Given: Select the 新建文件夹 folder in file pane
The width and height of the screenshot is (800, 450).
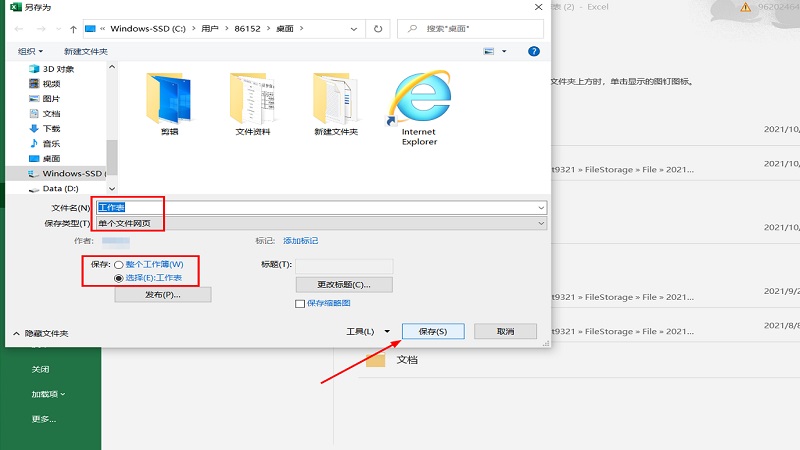Looking at the screenshot, I should 335,100.
